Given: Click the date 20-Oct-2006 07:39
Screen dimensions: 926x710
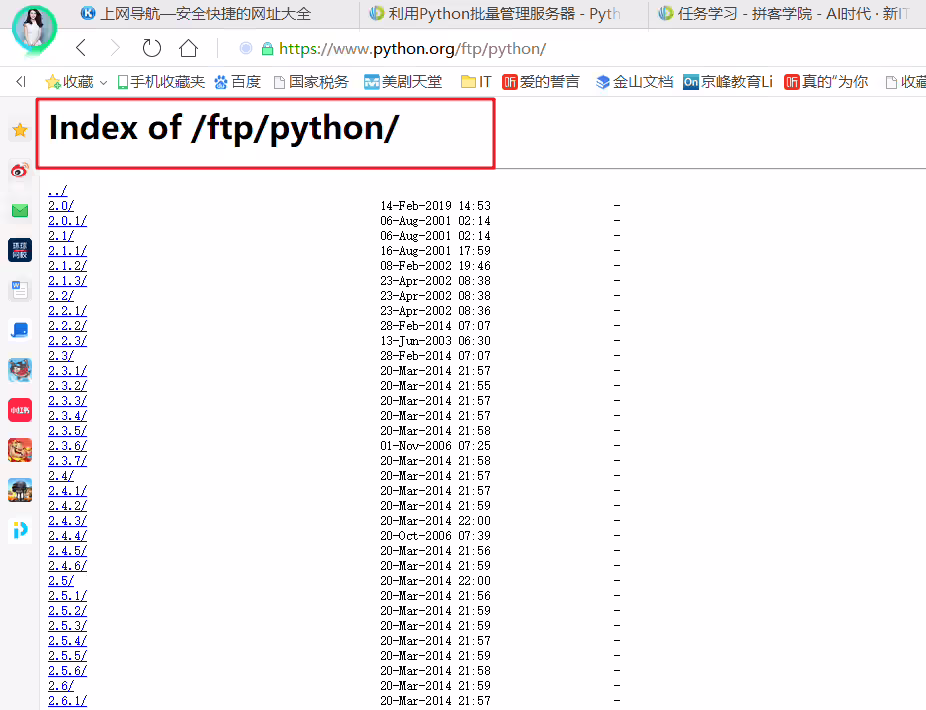Looking at the screenshot, I should (435, 536).
